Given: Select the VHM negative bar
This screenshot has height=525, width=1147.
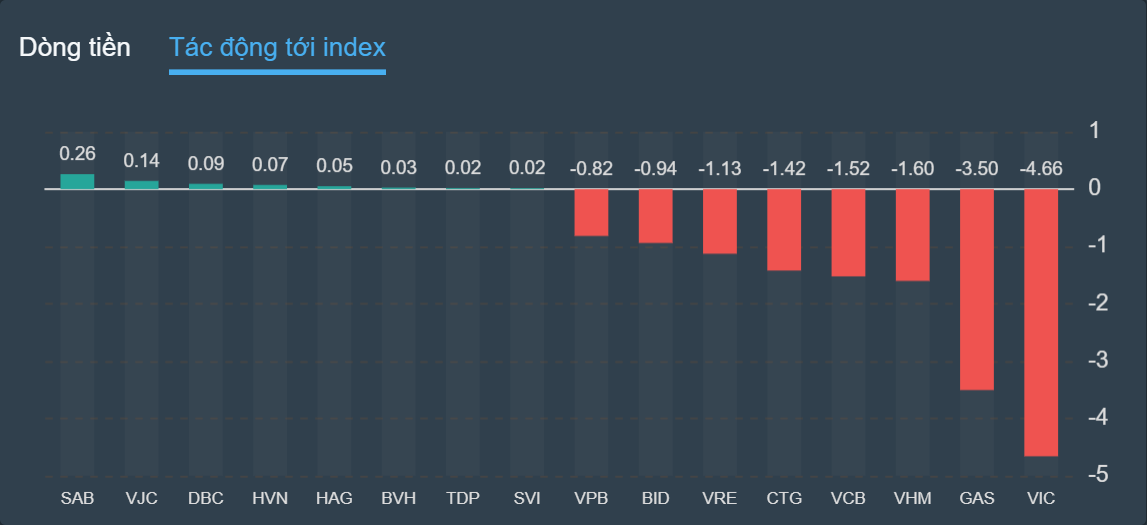Looking at the screenshot, I should tap(912, 235).
